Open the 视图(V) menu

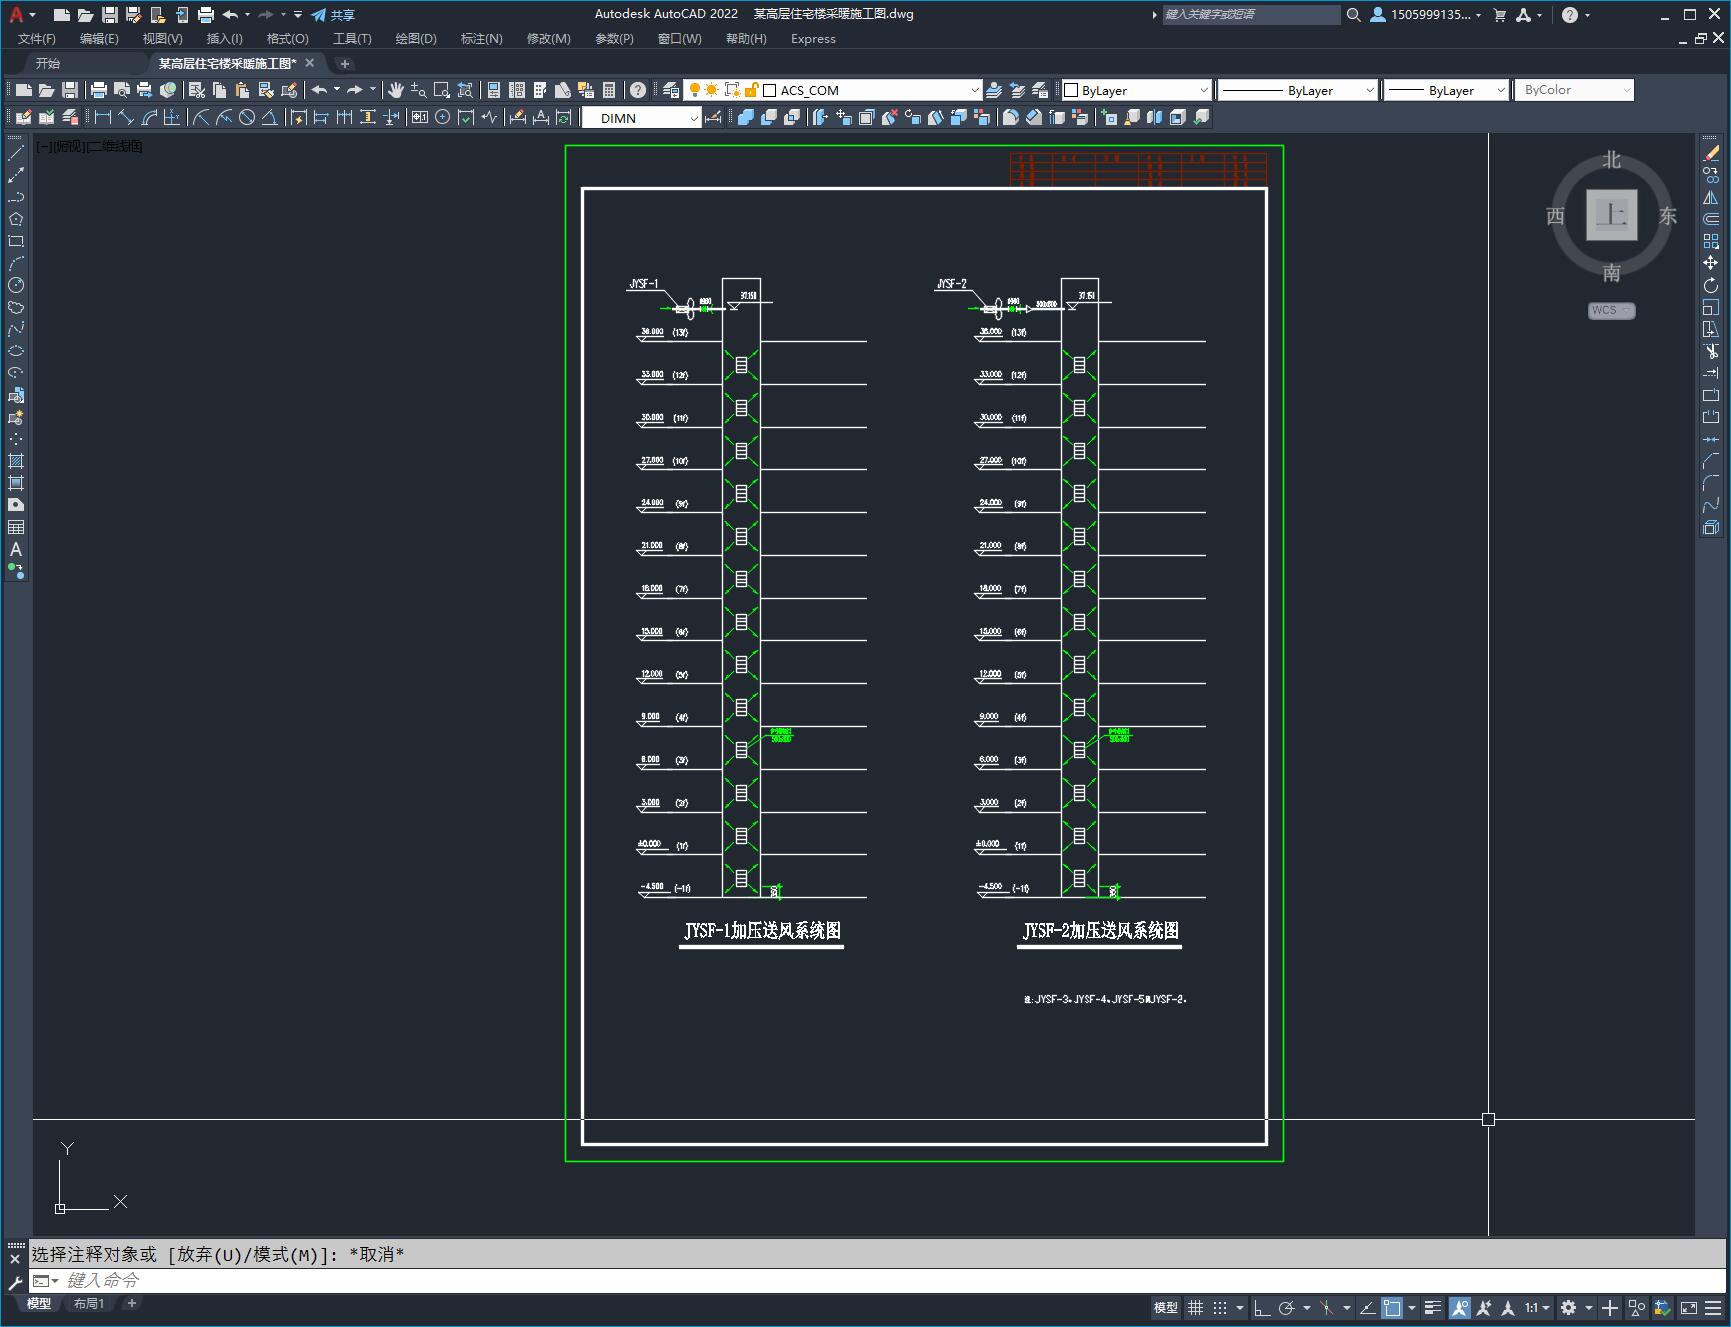[162, 39]
